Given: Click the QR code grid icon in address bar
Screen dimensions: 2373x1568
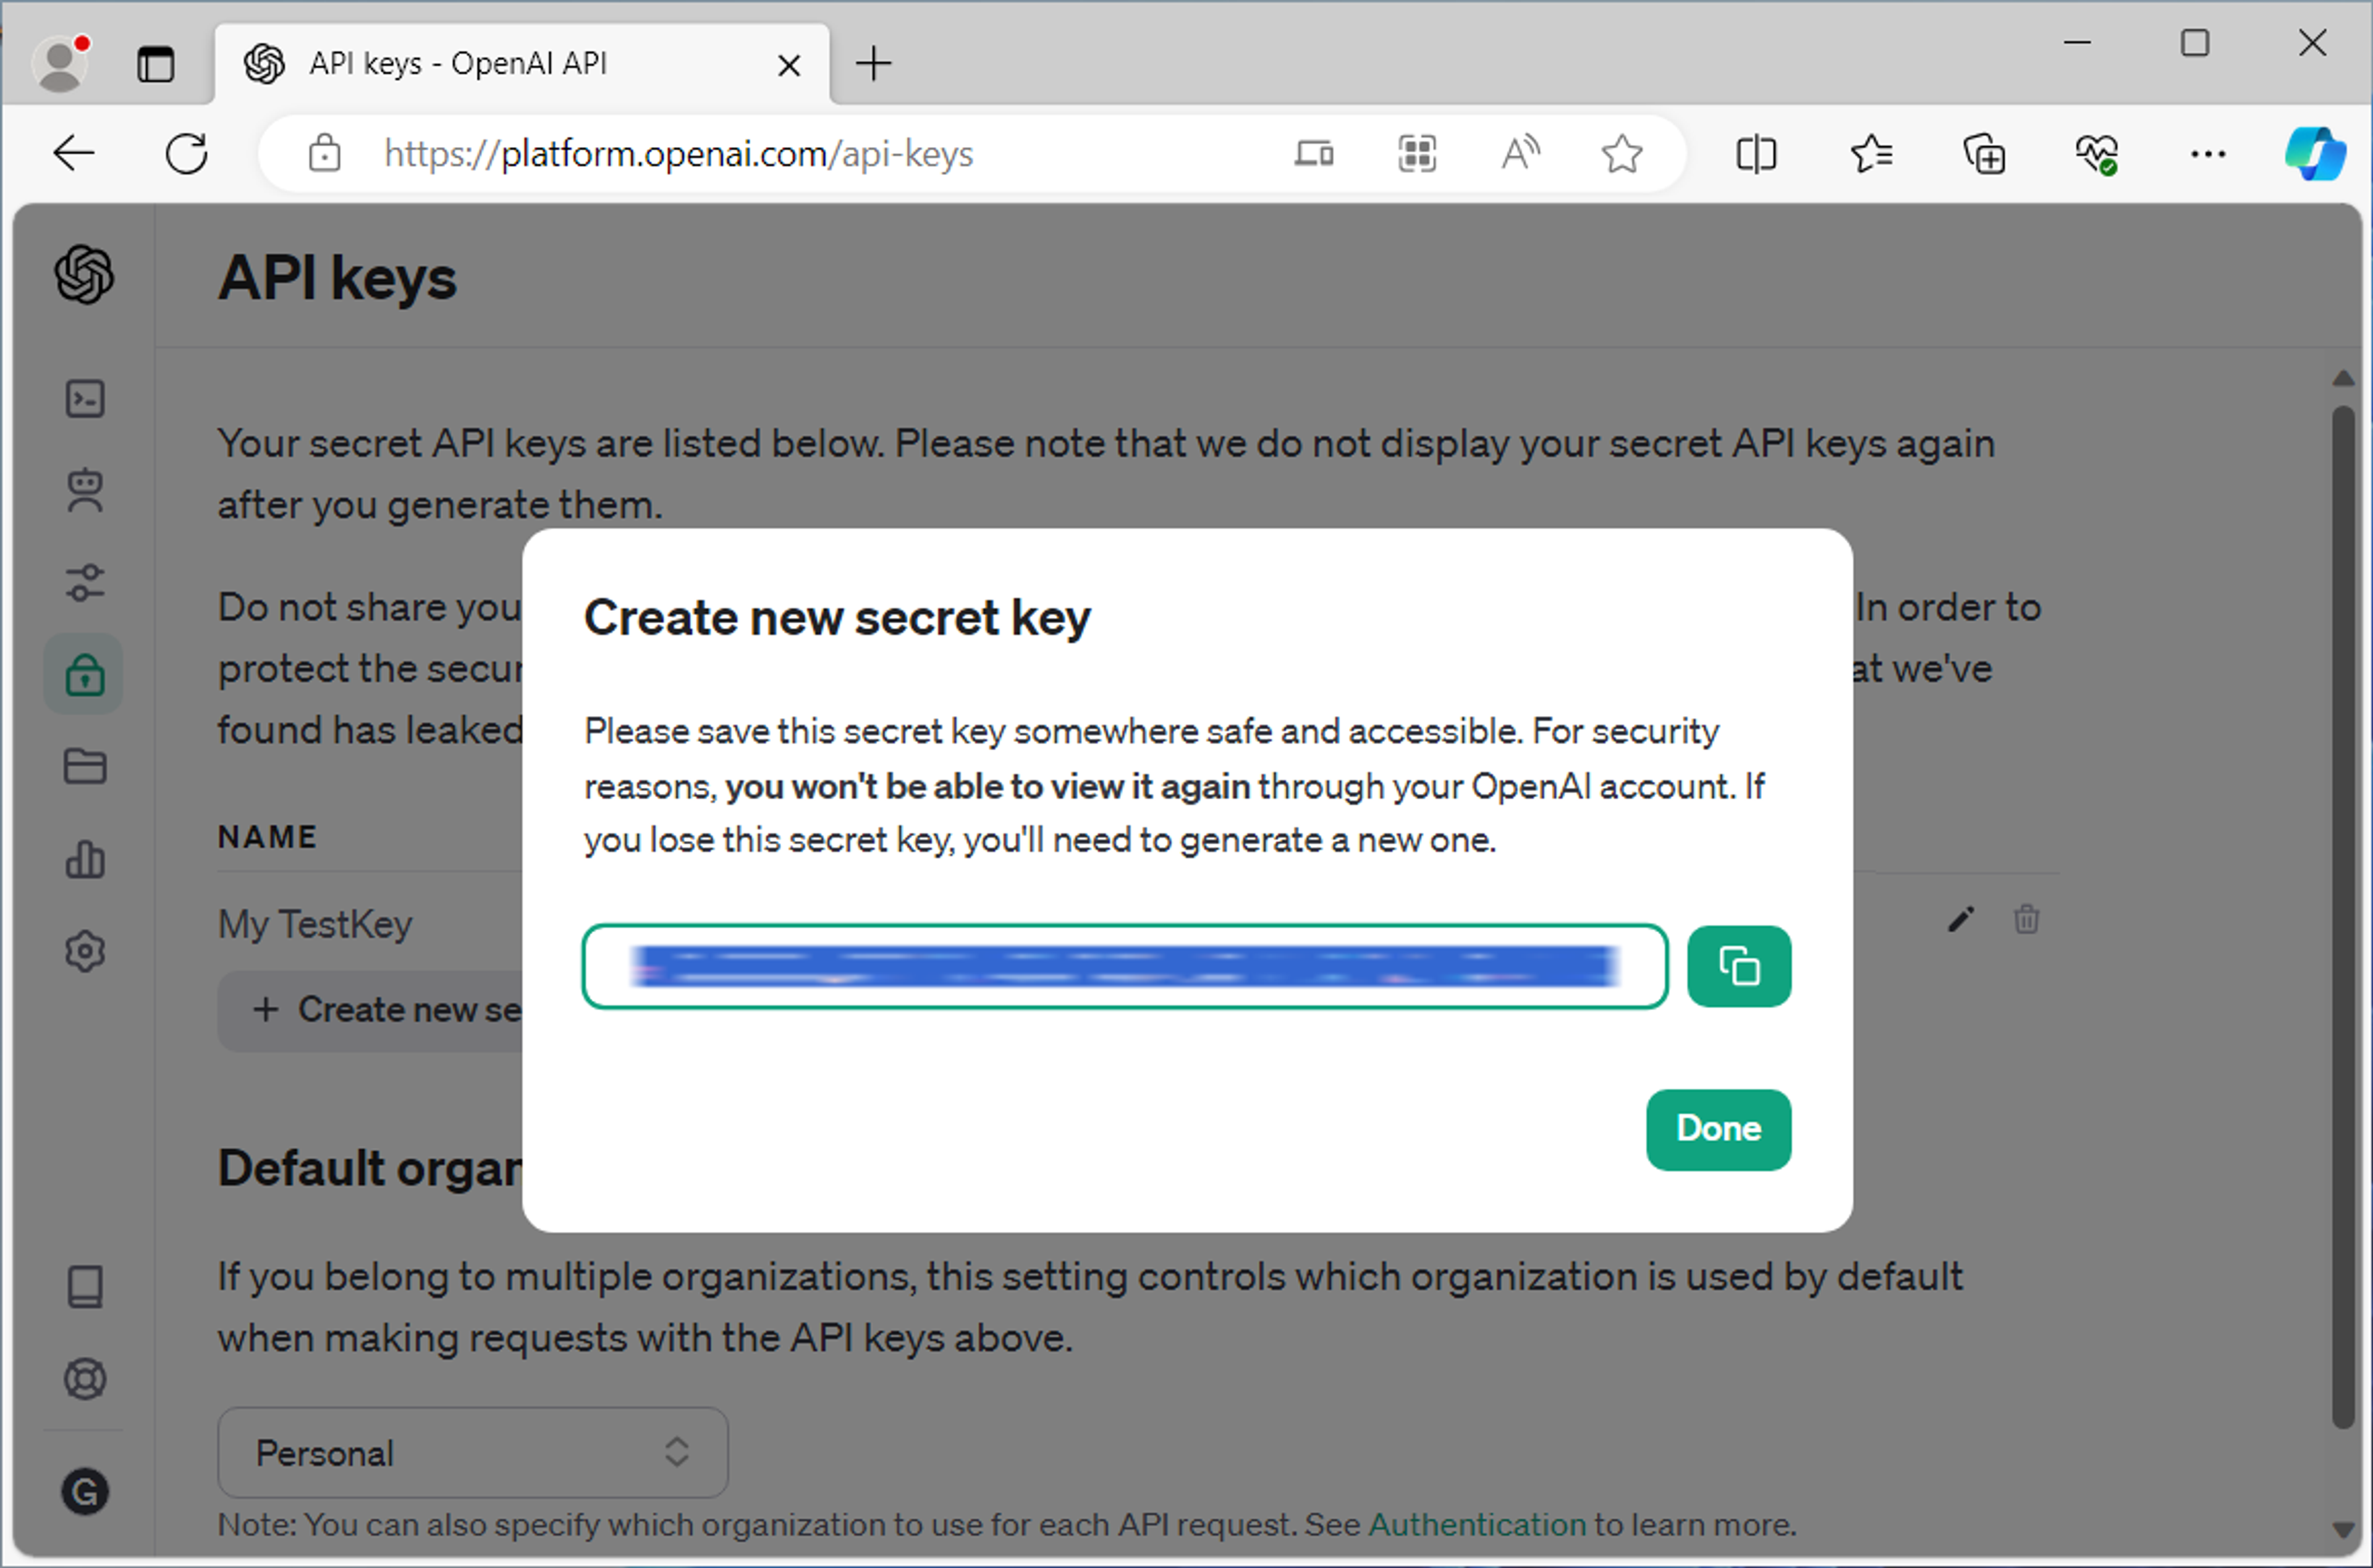Looking at the screenshot, I should (1416, 154).
